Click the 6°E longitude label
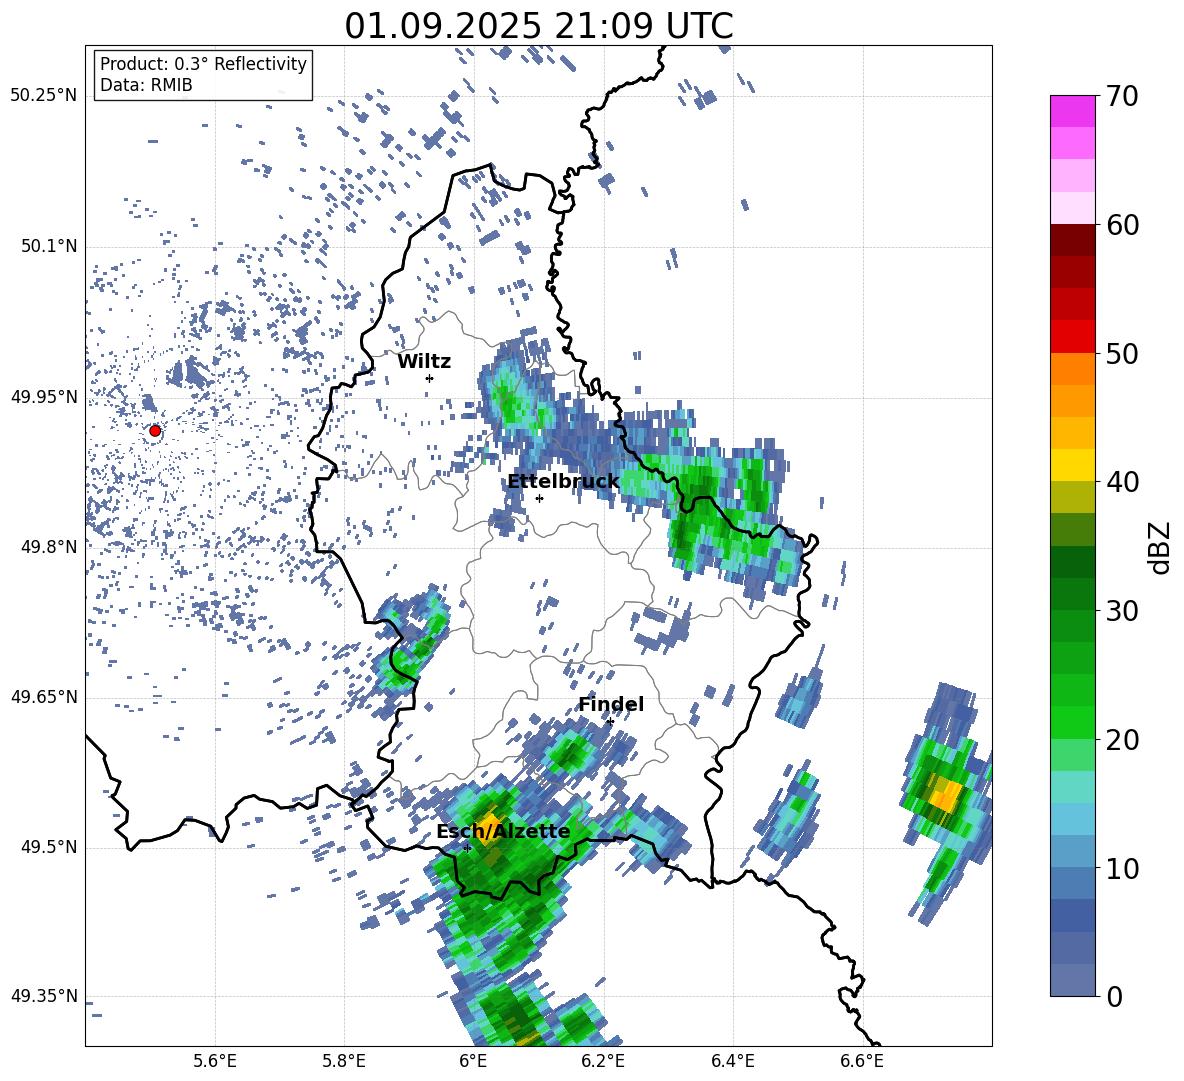This screenshot has height=1081, width=1184. (x=473, y=1061)
